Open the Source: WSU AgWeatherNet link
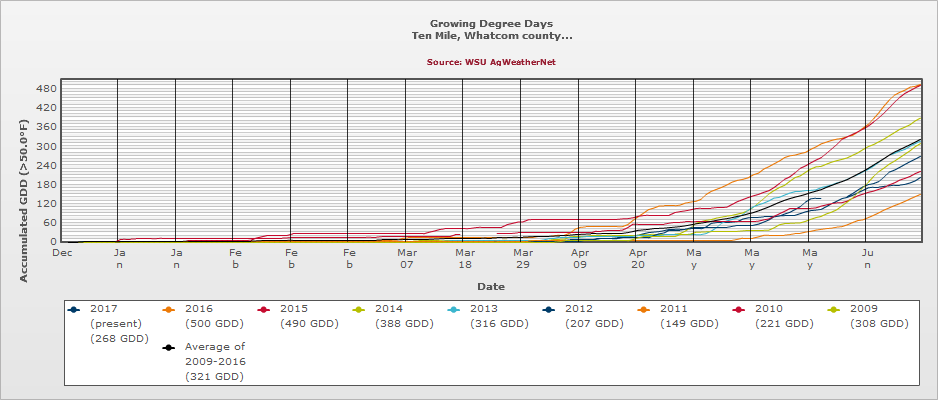The image size is (938, 400). pyautogui.click(x=490, y=62)
